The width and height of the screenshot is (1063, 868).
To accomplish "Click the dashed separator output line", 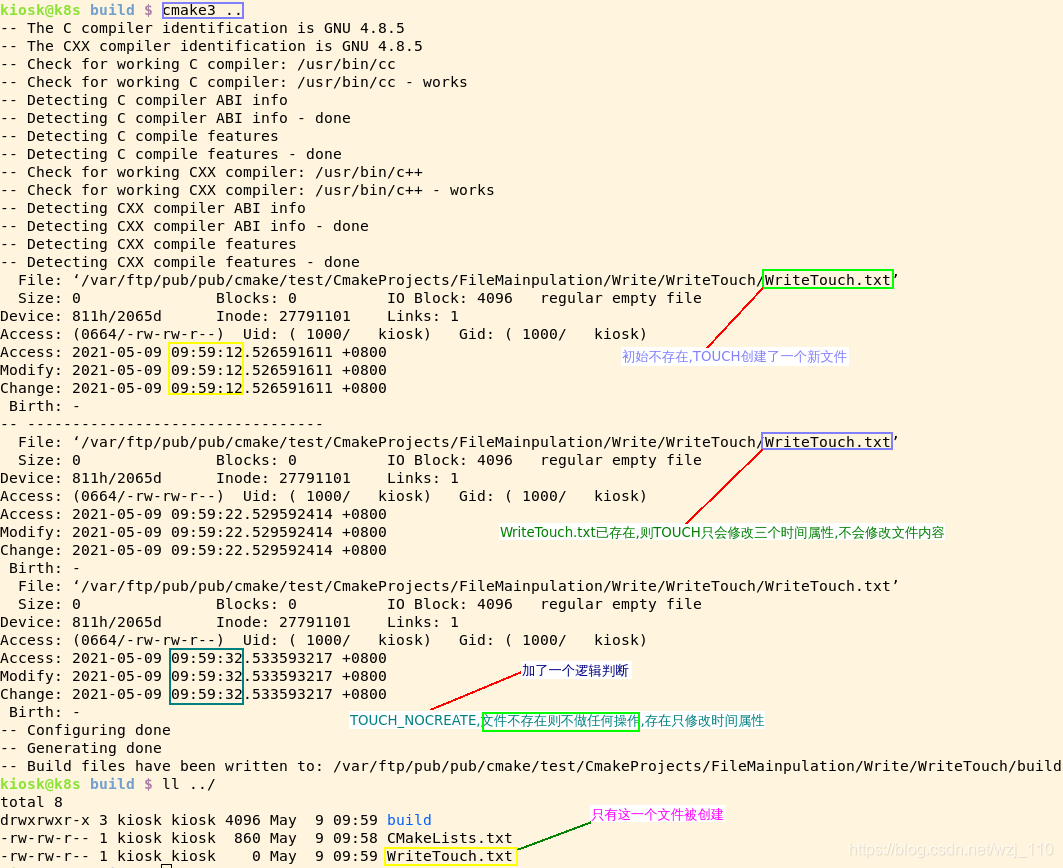I will (161, 424).
